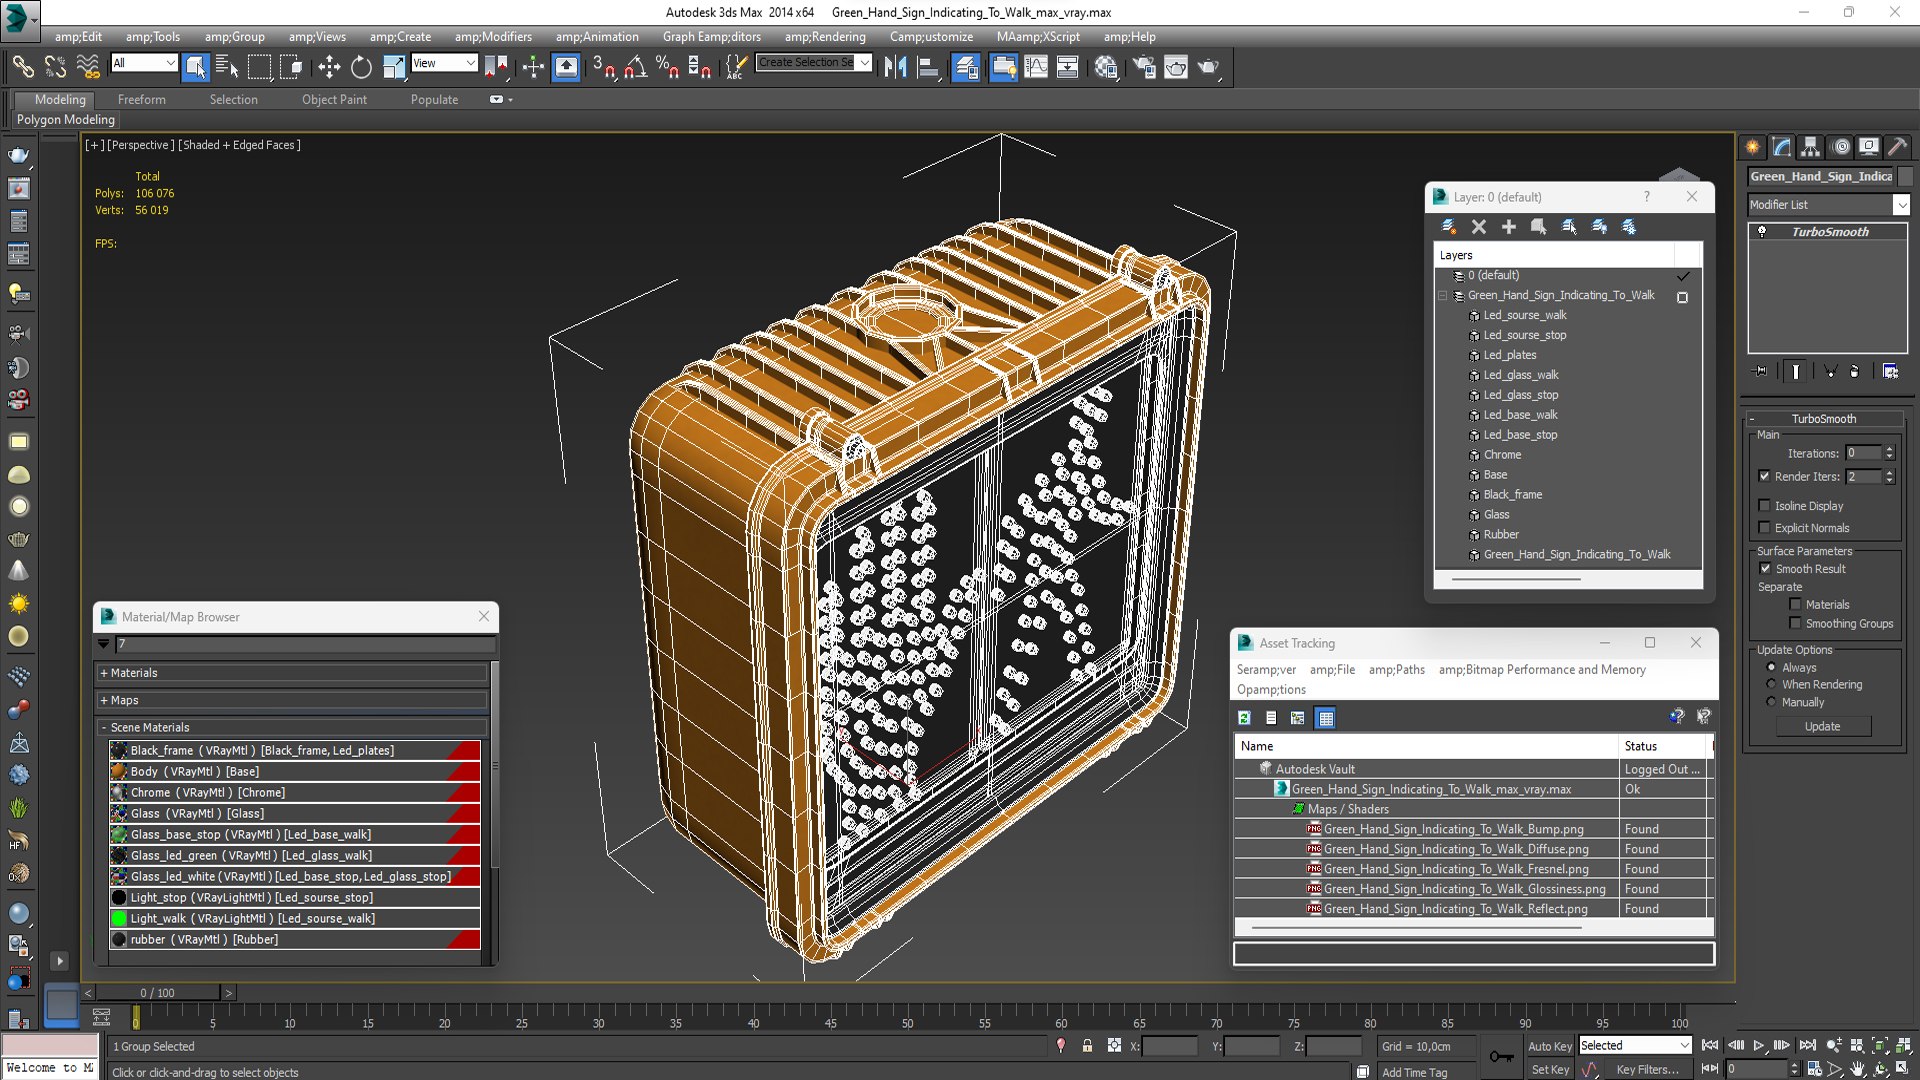The image size is (1920, 1080).
Task: Enable Isoline Display checkbox
Action: point(1765,506)
